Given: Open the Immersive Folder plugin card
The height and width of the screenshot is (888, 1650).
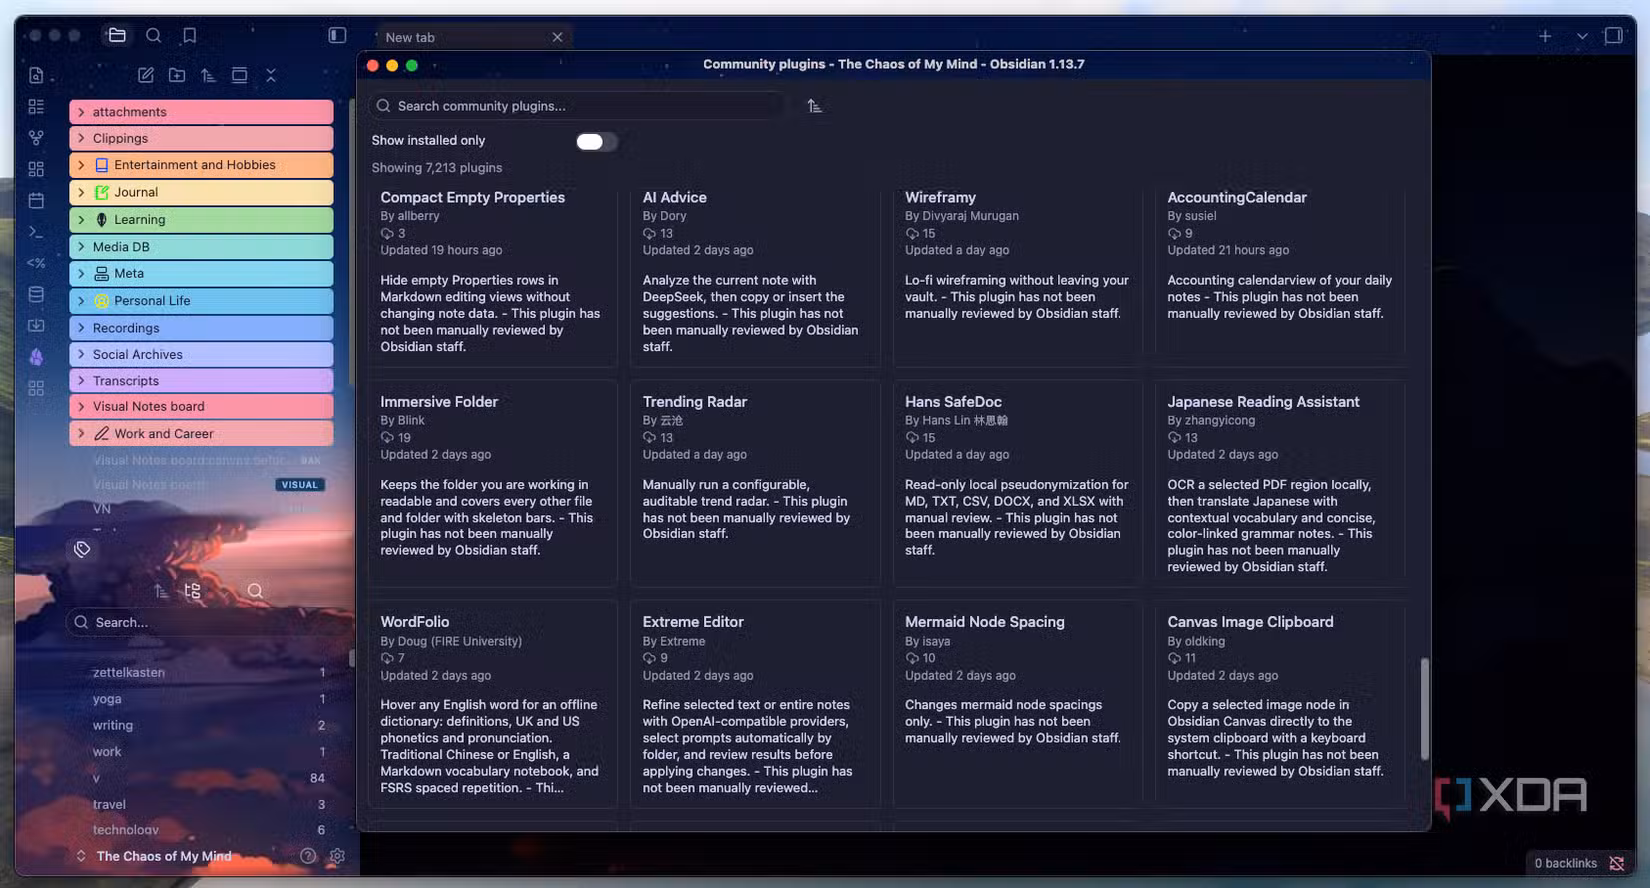Looking at the screenshot, I should click(492, 483).
